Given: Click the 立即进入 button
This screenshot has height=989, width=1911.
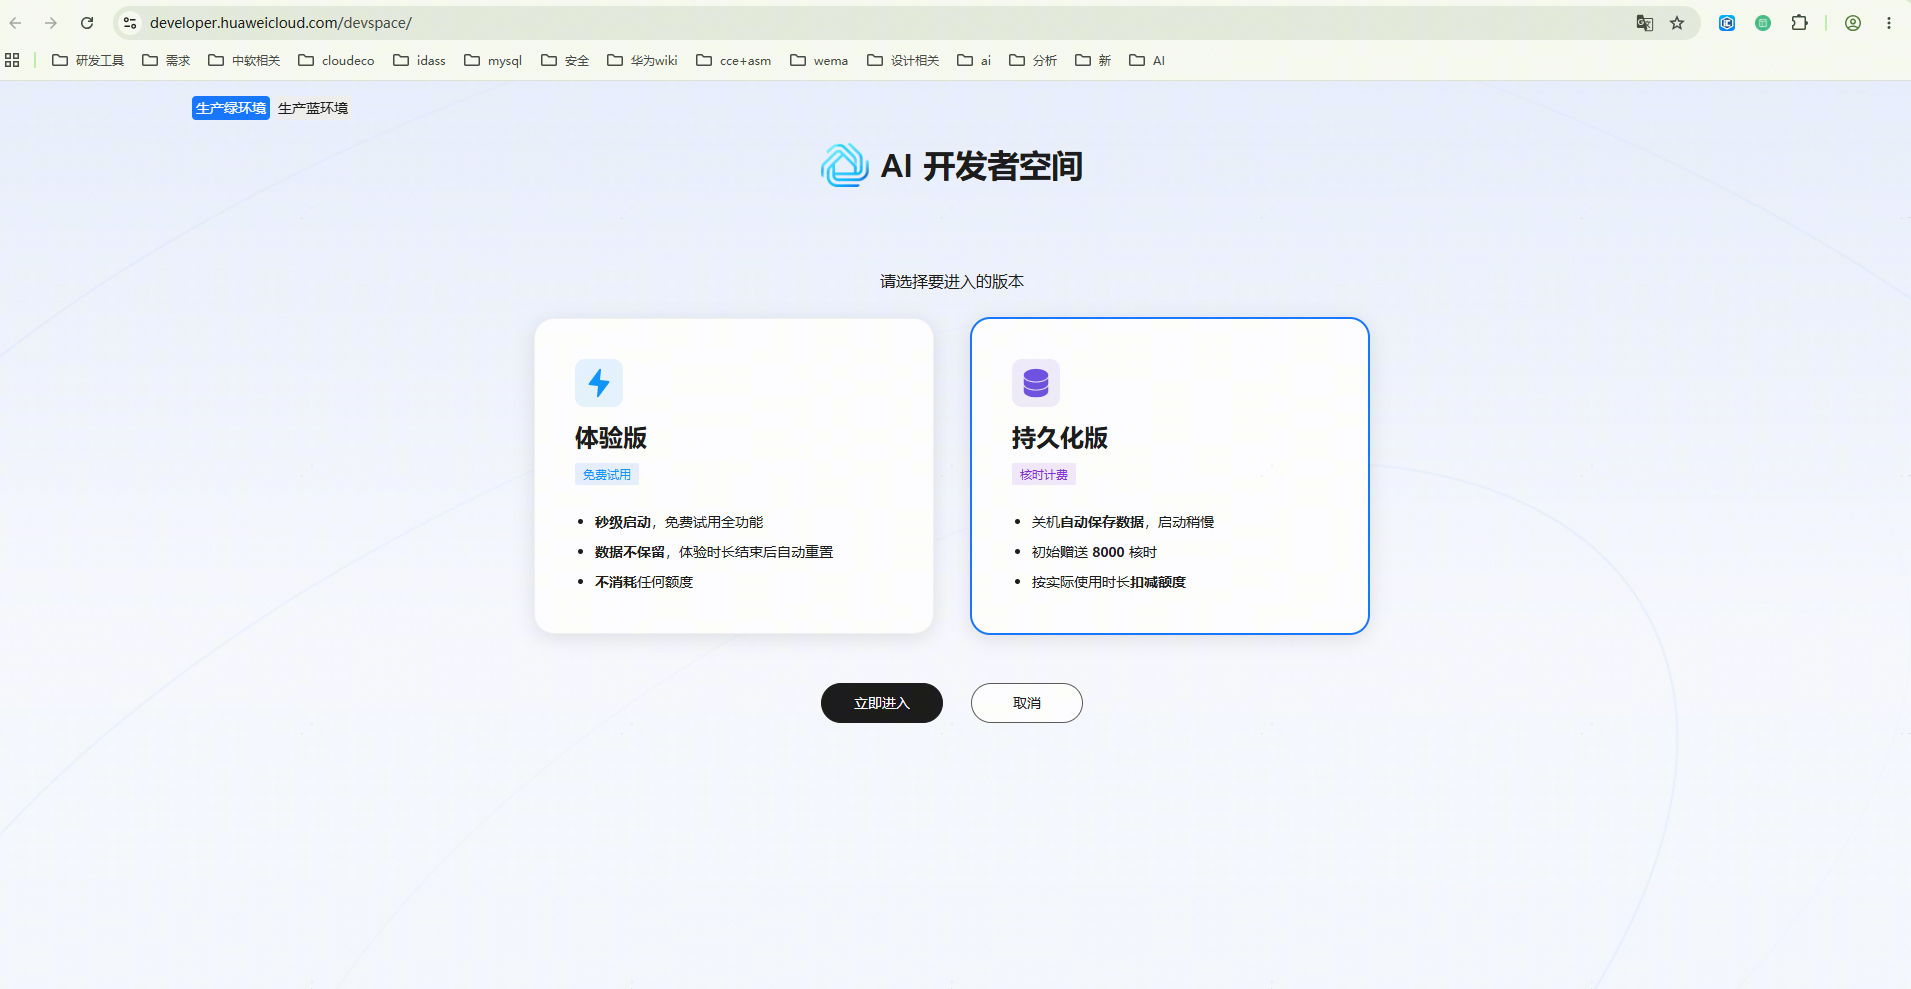Looking at the screenshot, I should click(882, 703).
